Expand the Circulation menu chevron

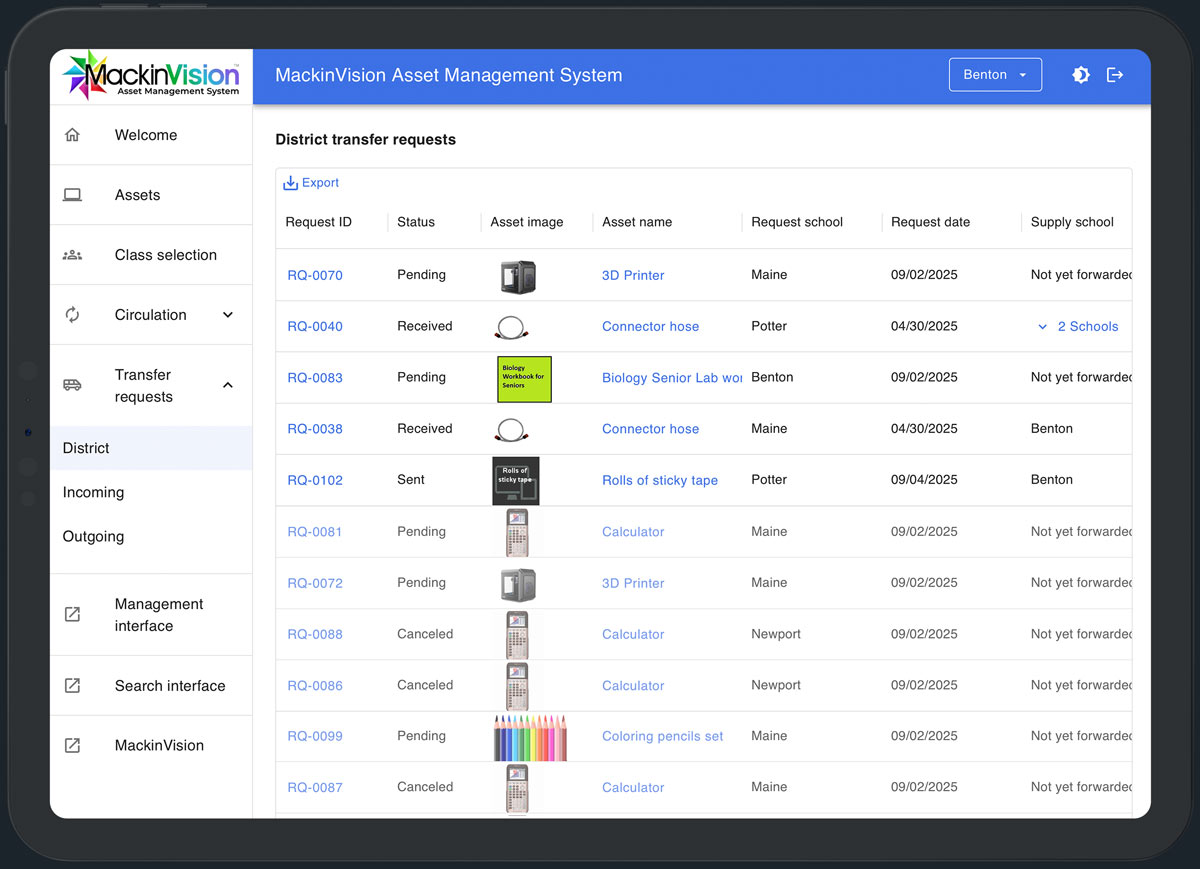pyautogui.click(x=228, y=315)
